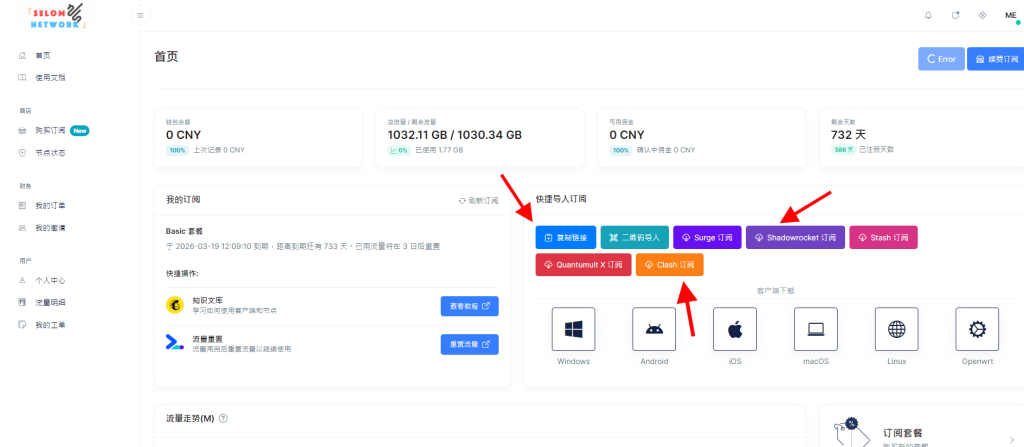Open the iOS Apple client download
The height and width of the screenshot is (447, 1024).
(734, 328)
